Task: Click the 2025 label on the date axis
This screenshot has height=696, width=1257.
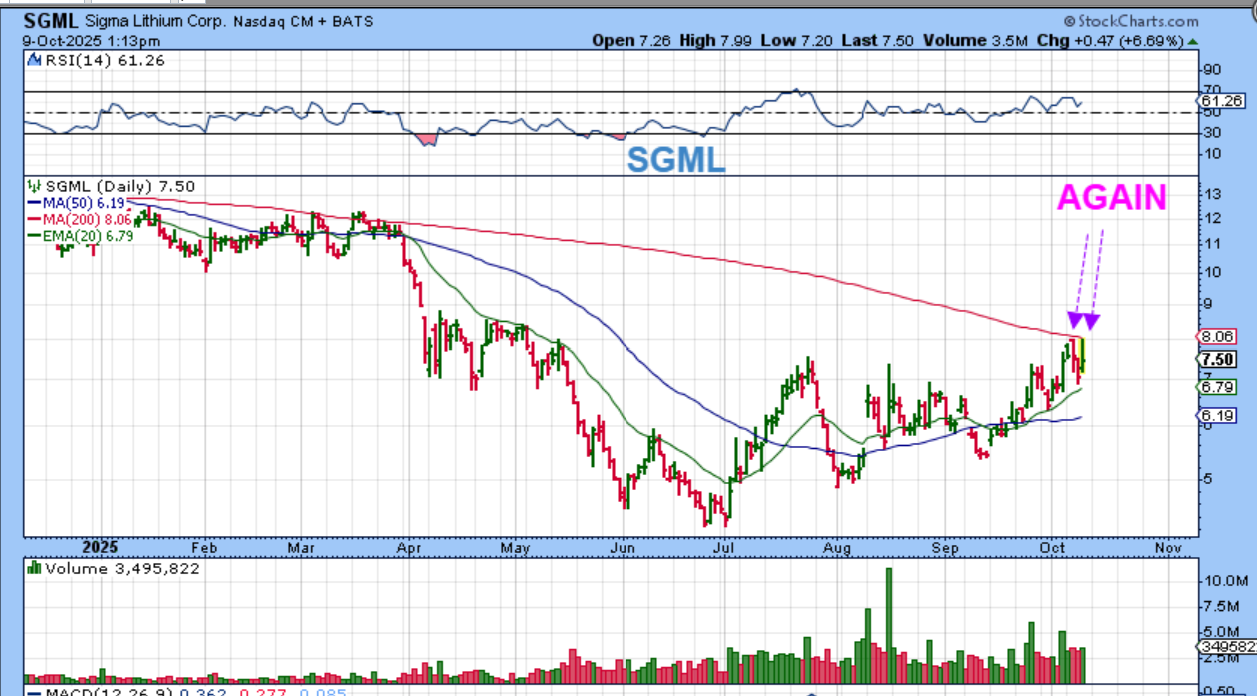Action: tap(100, 548)
